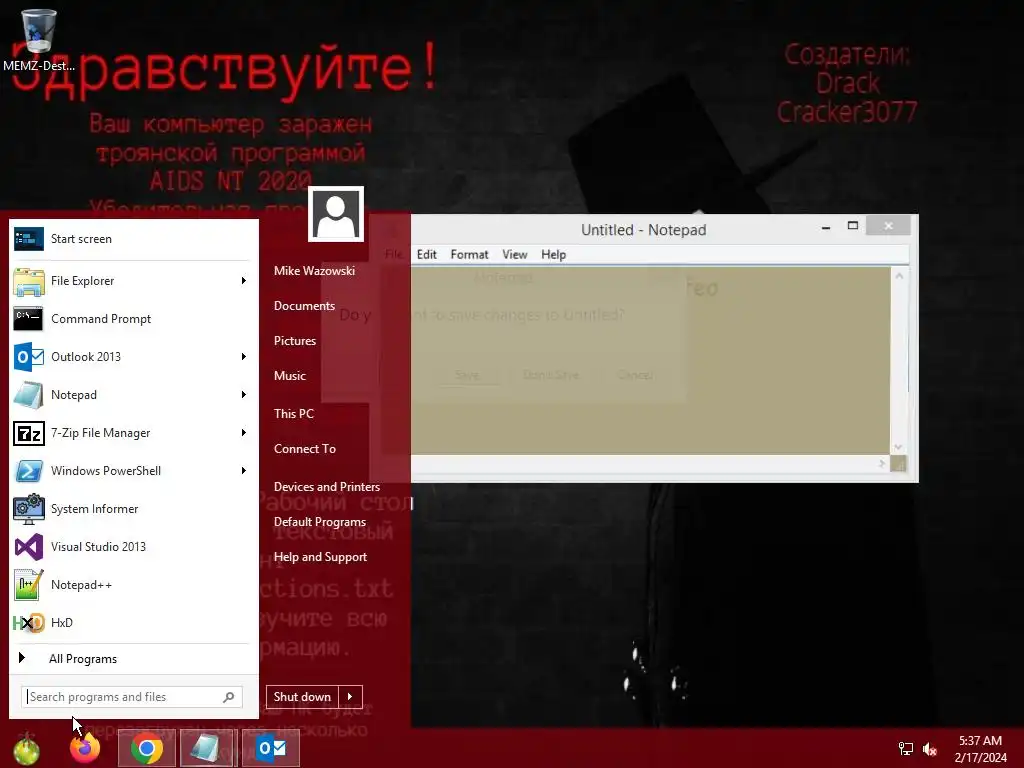The height and width of the screenshot is (768, 1024).
Task: Open Documents from Start menu
Action: [304, 306]
